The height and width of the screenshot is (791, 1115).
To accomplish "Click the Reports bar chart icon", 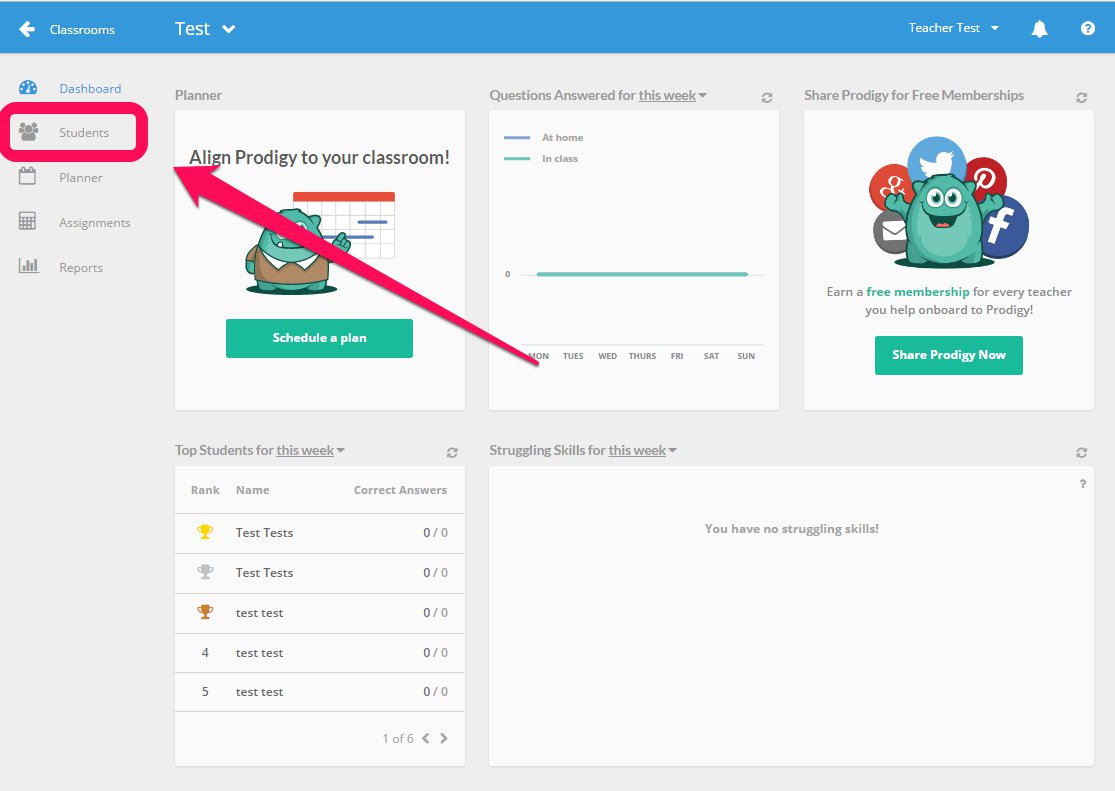I will [x=28, y=266].
